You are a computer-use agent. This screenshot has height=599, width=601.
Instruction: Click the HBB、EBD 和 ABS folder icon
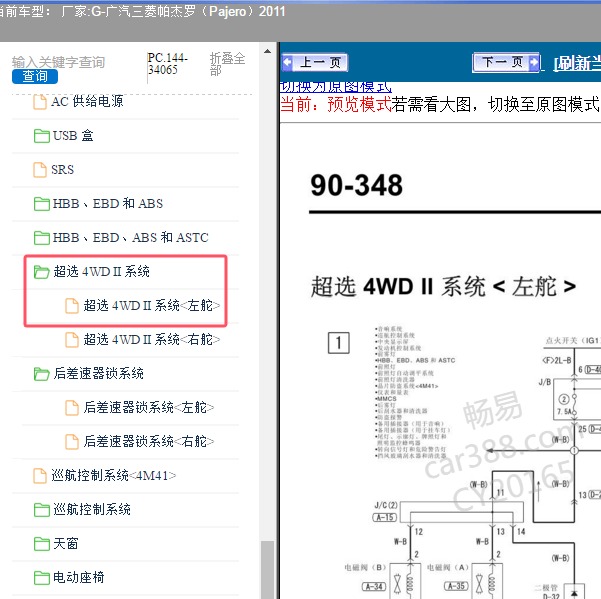coord(41,203)
